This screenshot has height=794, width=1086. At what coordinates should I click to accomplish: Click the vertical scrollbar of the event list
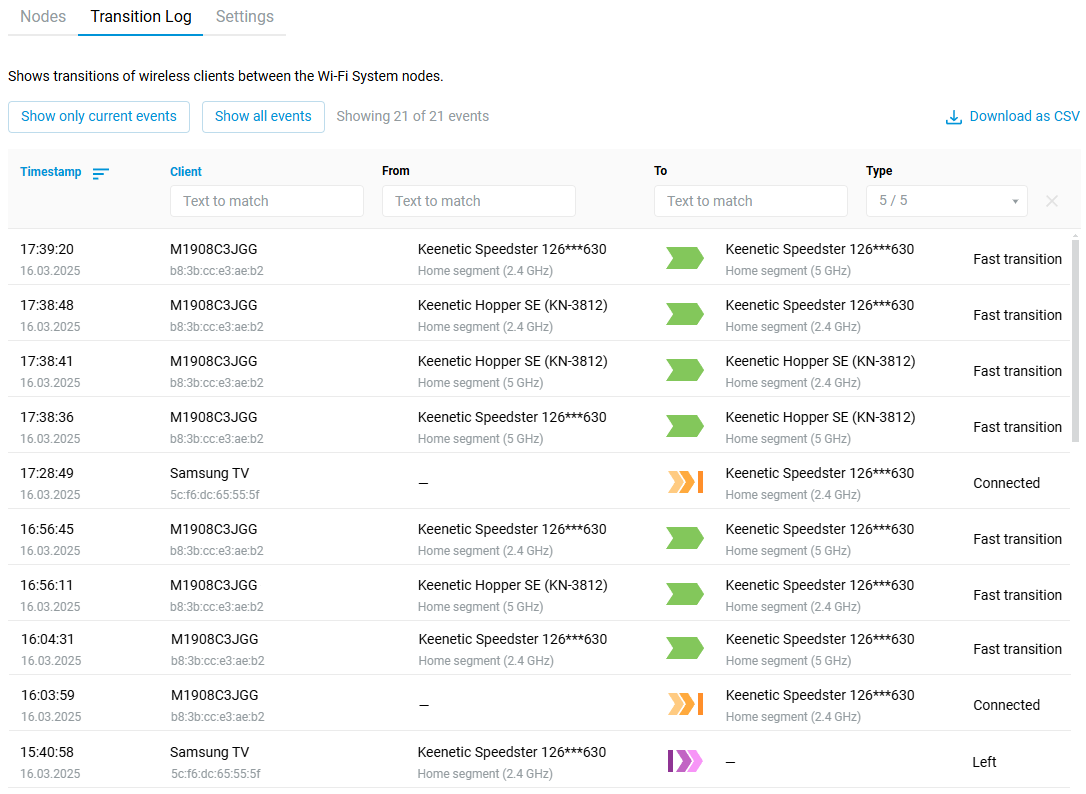[x=1076, y=340]
